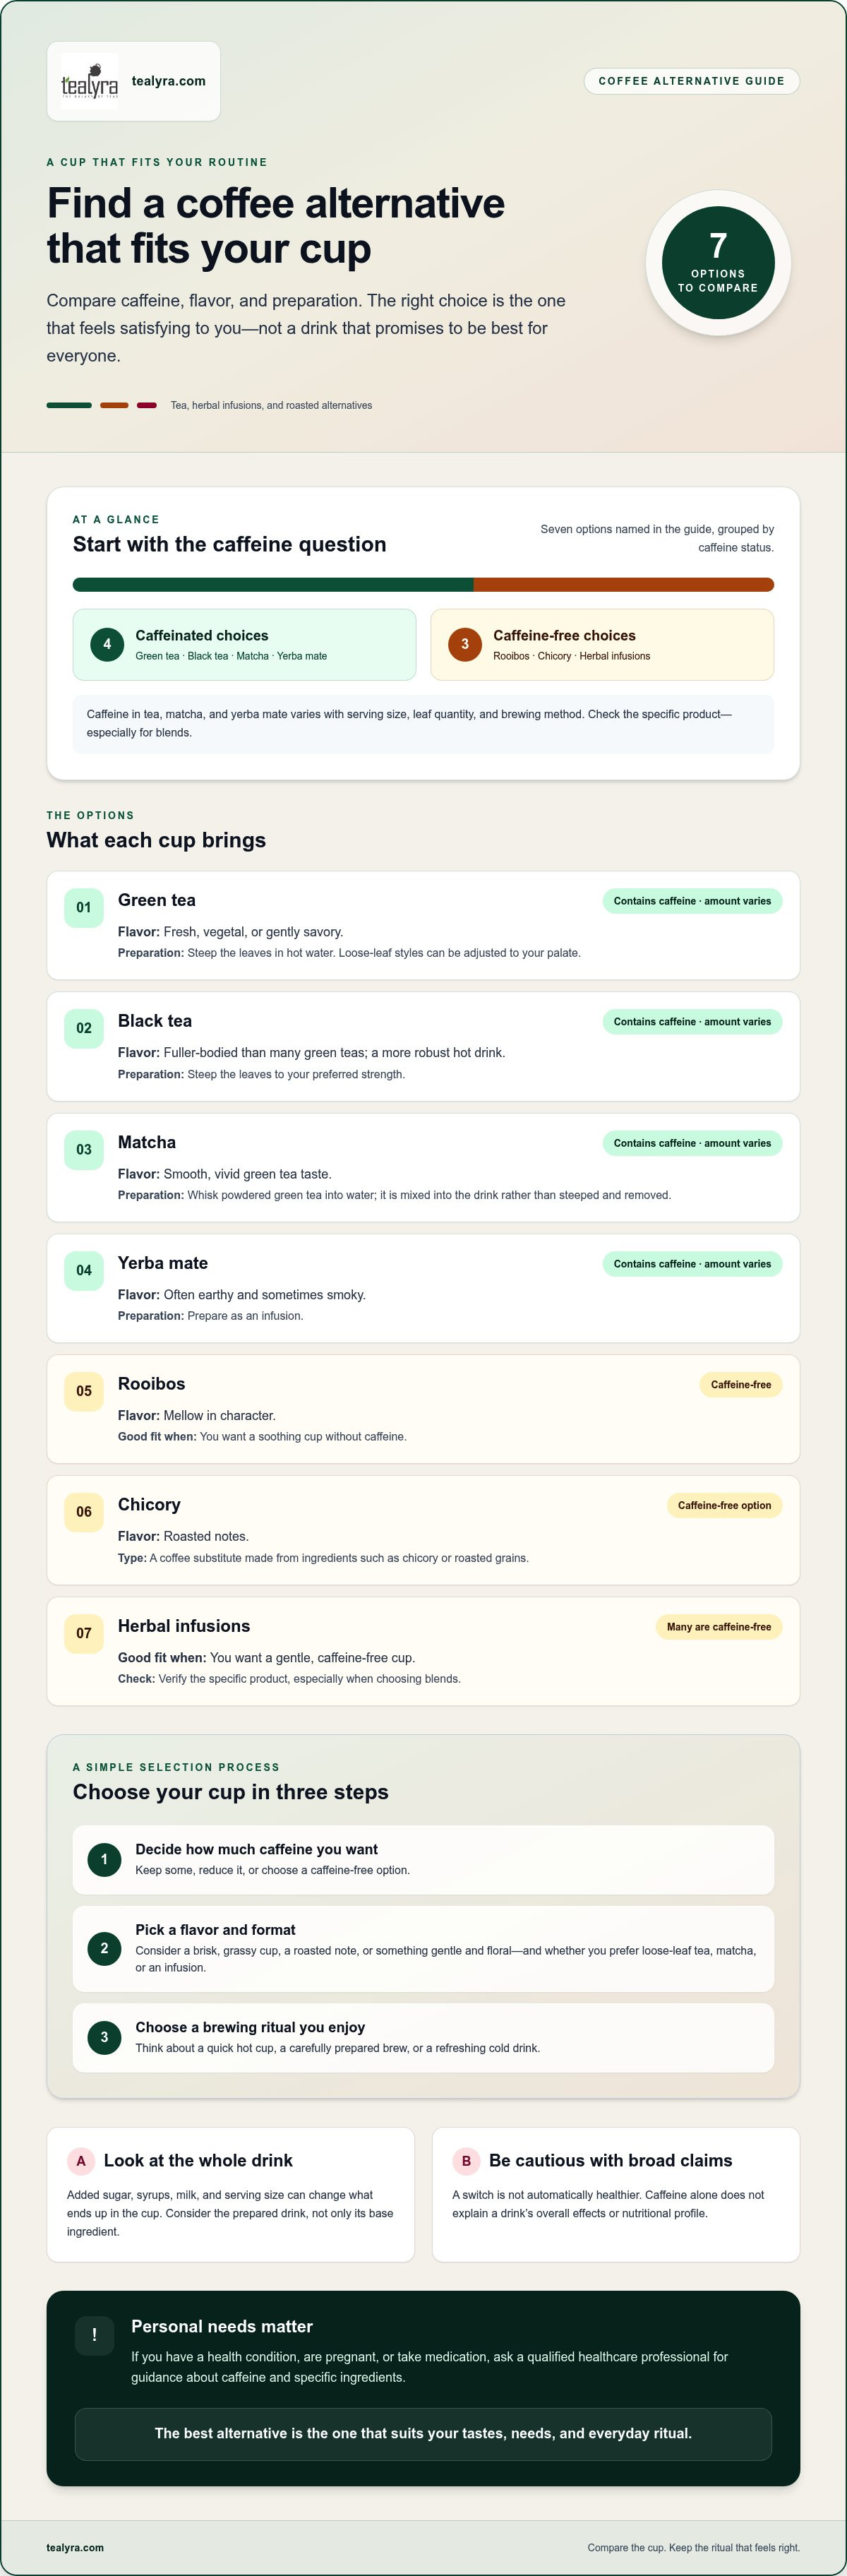Click the exclamation mark icon

click(95, 2335)
